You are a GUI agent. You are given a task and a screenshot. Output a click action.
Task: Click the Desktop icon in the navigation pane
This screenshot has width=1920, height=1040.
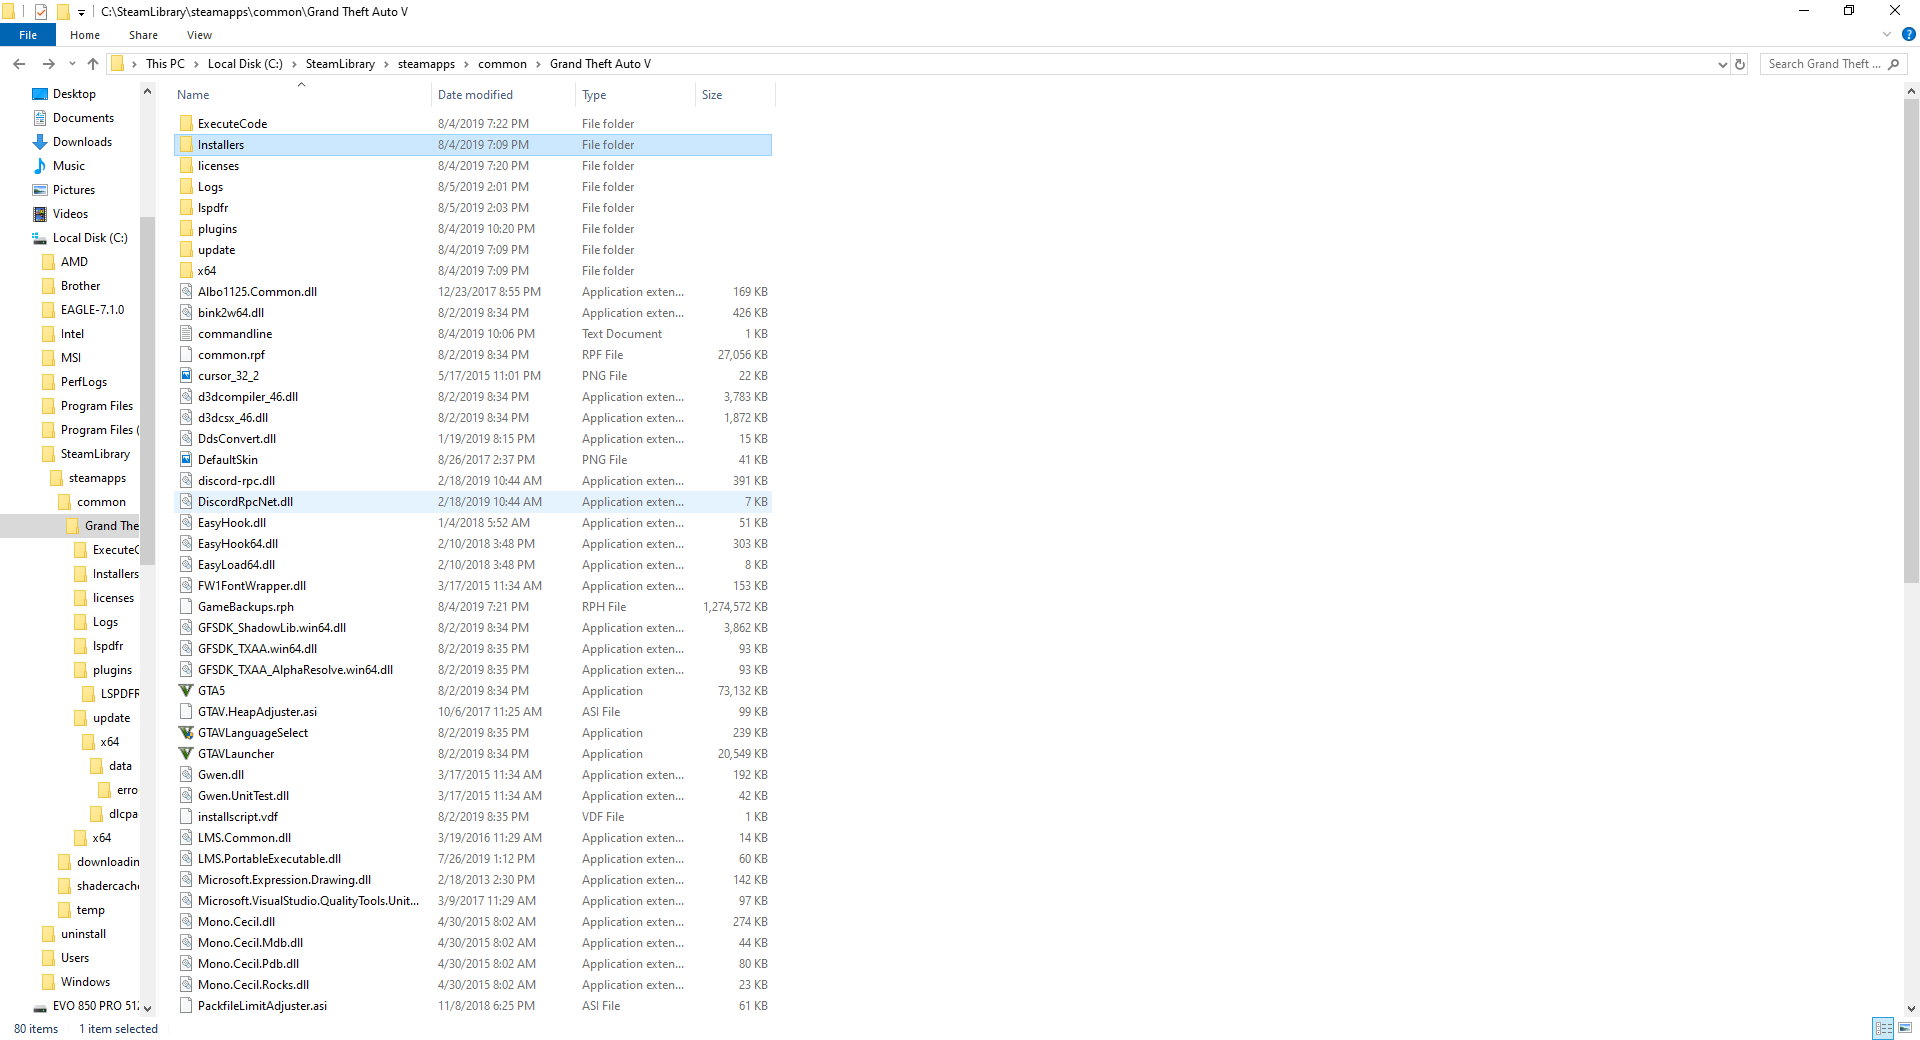pyautogui.click(x=40, y=94)
